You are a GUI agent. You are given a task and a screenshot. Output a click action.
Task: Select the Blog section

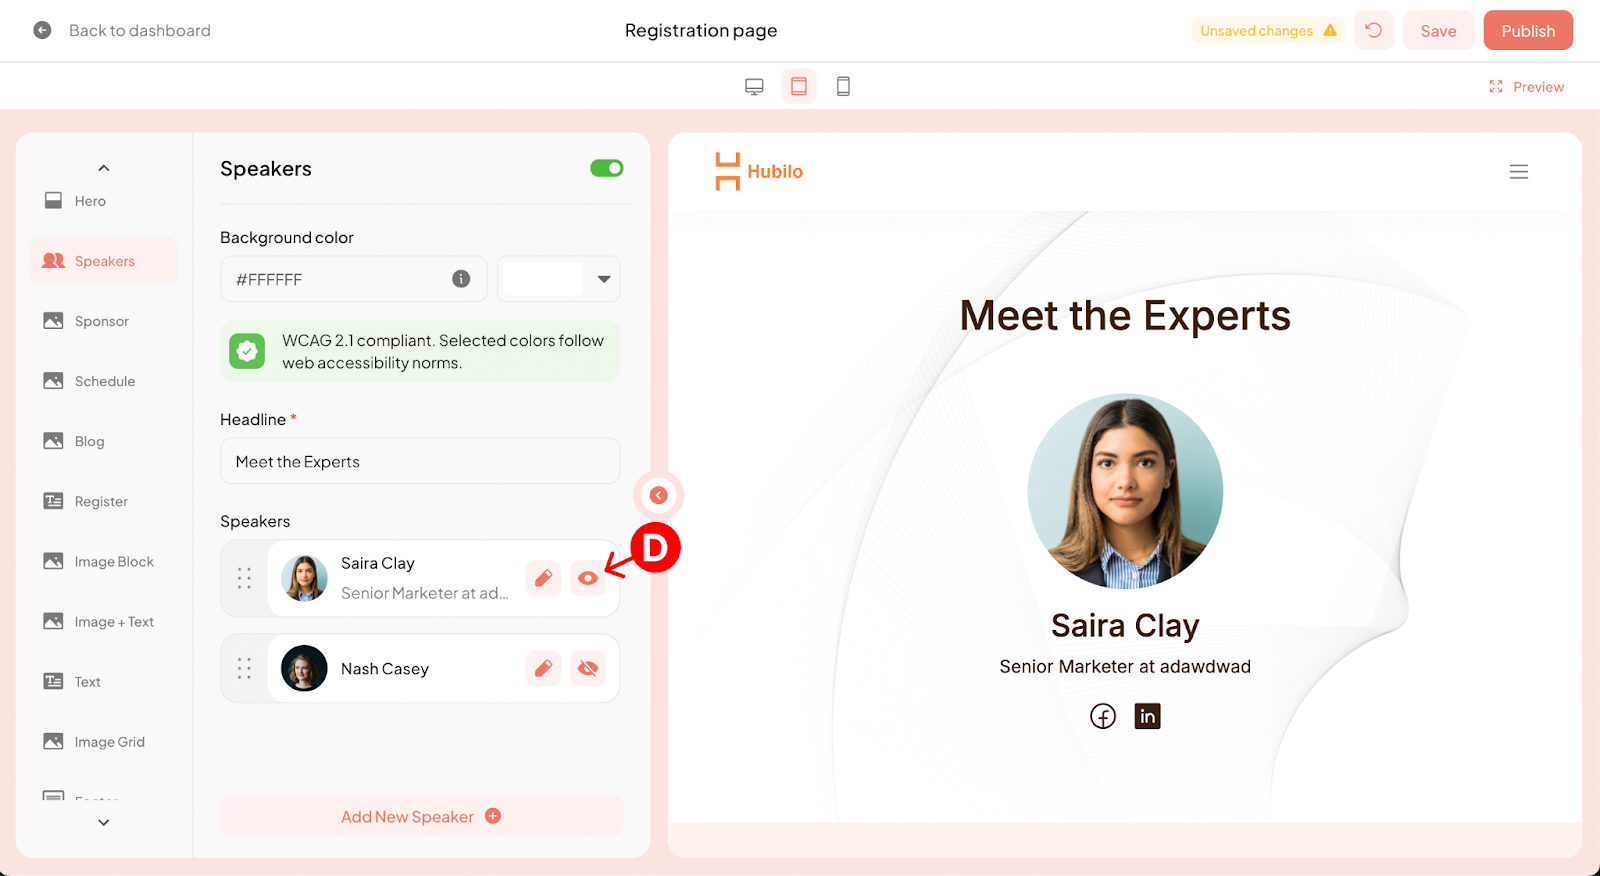[103, 441]
